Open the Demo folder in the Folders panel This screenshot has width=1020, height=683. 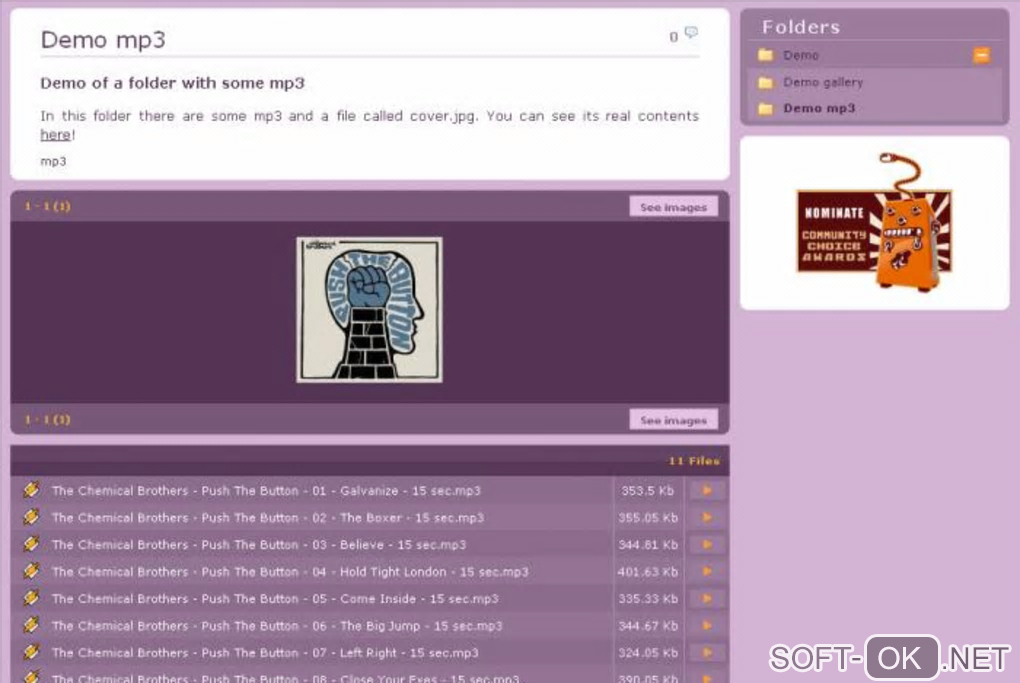tap(801, 55)
